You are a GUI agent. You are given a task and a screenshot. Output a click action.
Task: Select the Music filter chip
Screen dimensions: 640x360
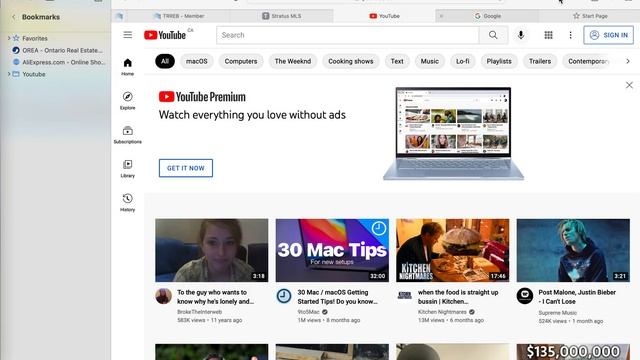429,61
